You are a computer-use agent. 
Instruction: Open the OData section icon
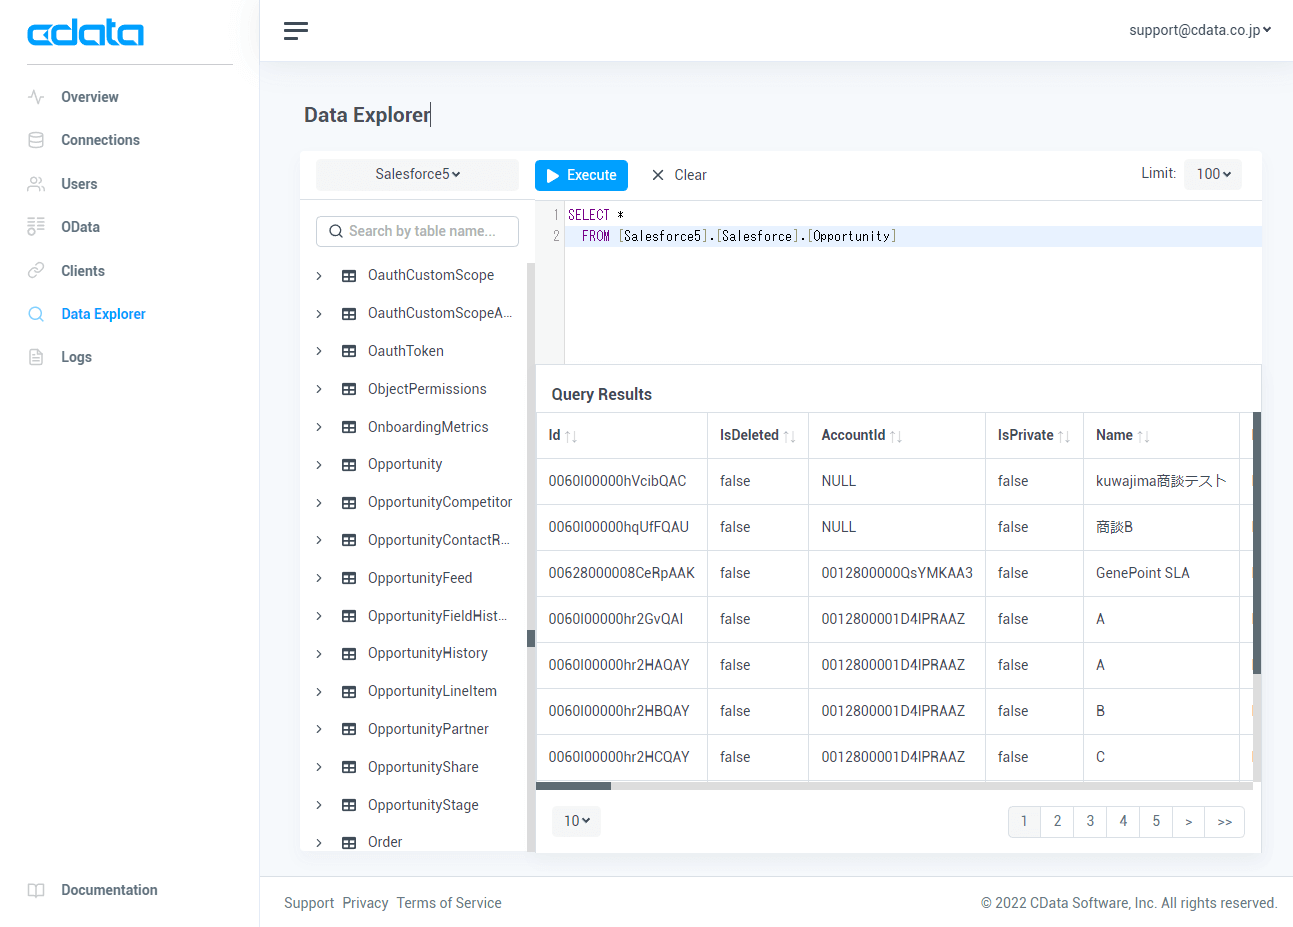pyautogui.click(x=39, y=227)
